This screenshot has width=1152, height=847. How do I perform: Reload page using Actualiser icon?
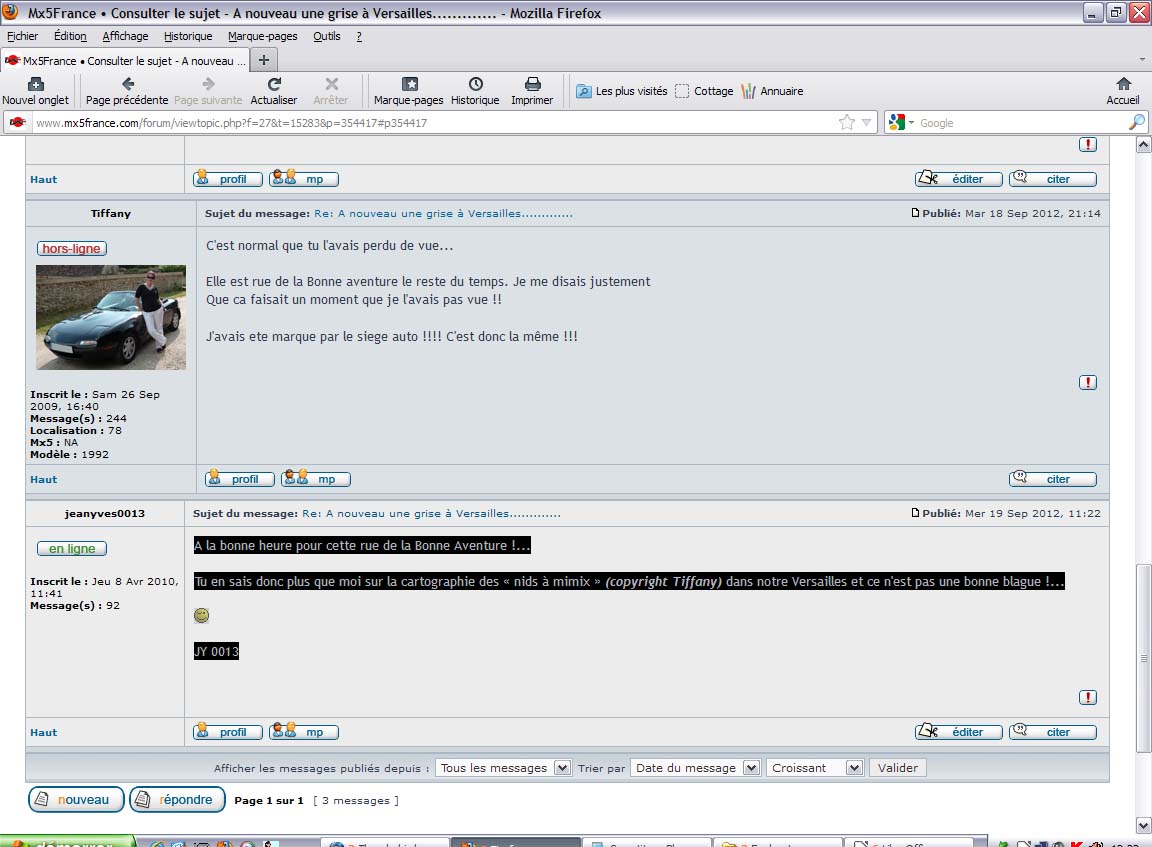[274, 85]
